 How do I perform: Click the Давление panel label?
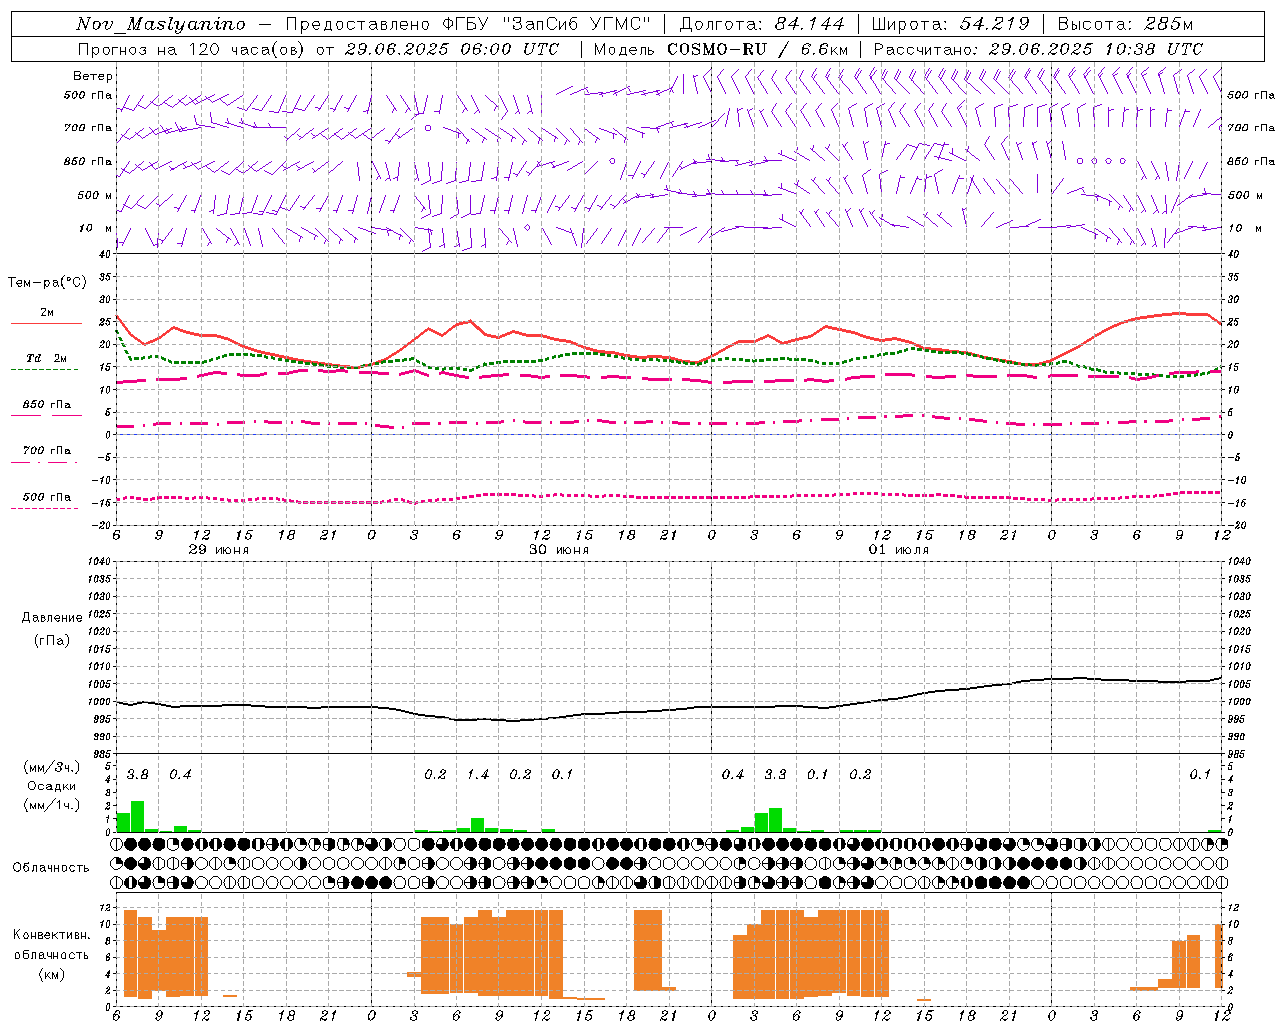52,618
